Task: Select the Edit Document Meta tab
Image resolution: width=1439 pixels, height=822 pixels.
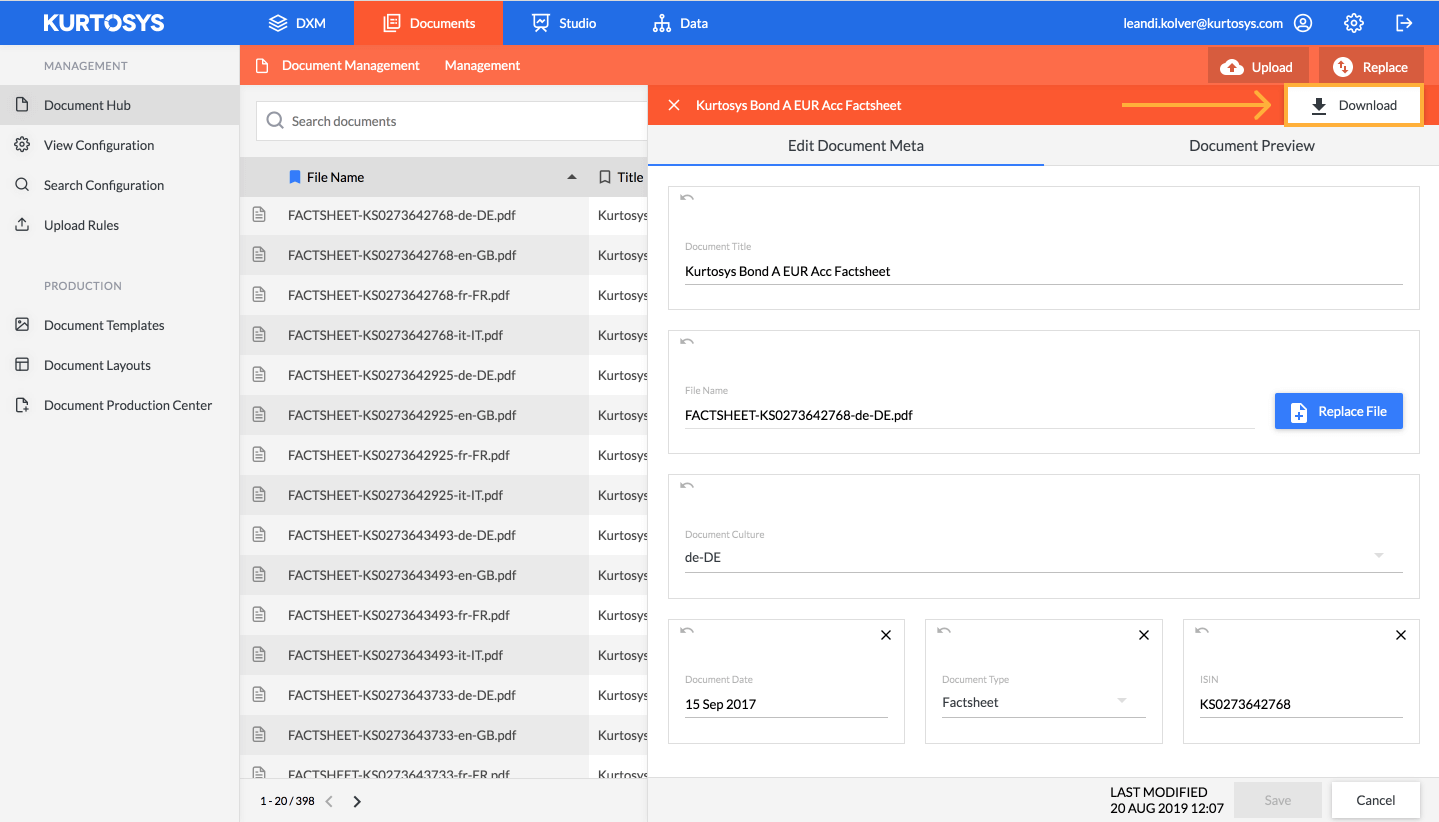Action: [x=856, y=145]
